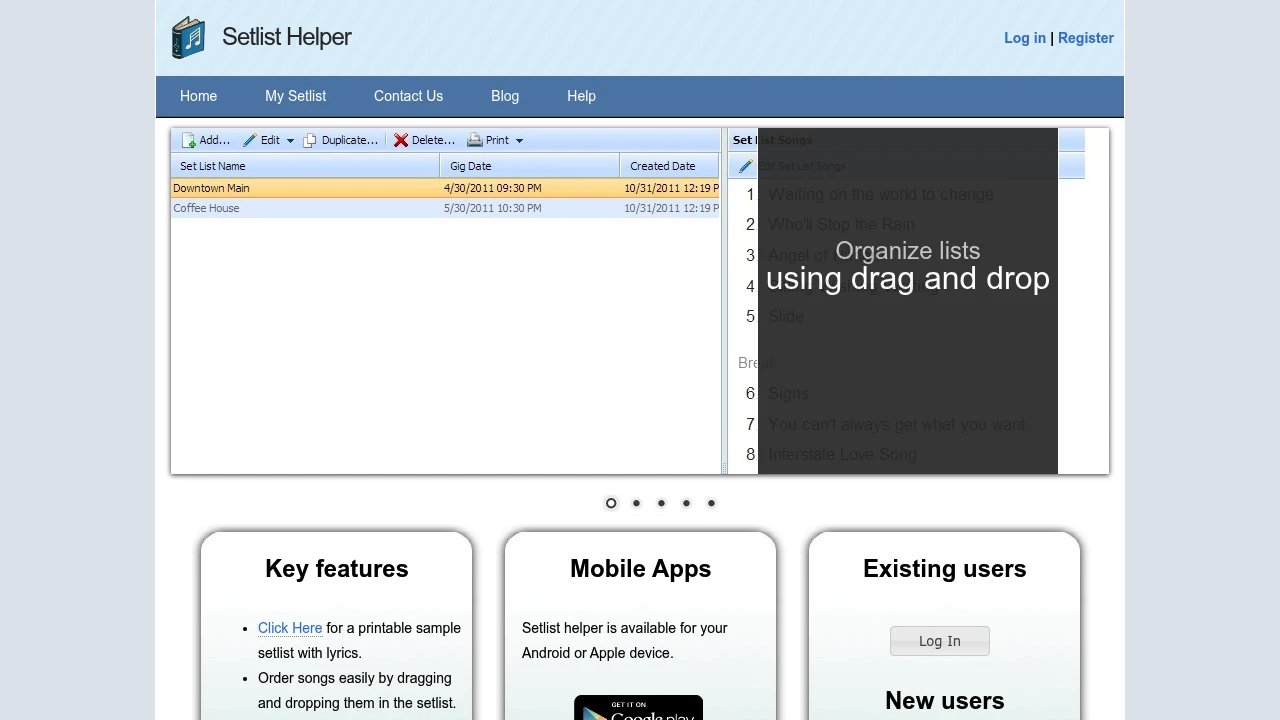
Task: Sort by the Set List Name column header
Action: pyautogui.click(x=305, y=166)
